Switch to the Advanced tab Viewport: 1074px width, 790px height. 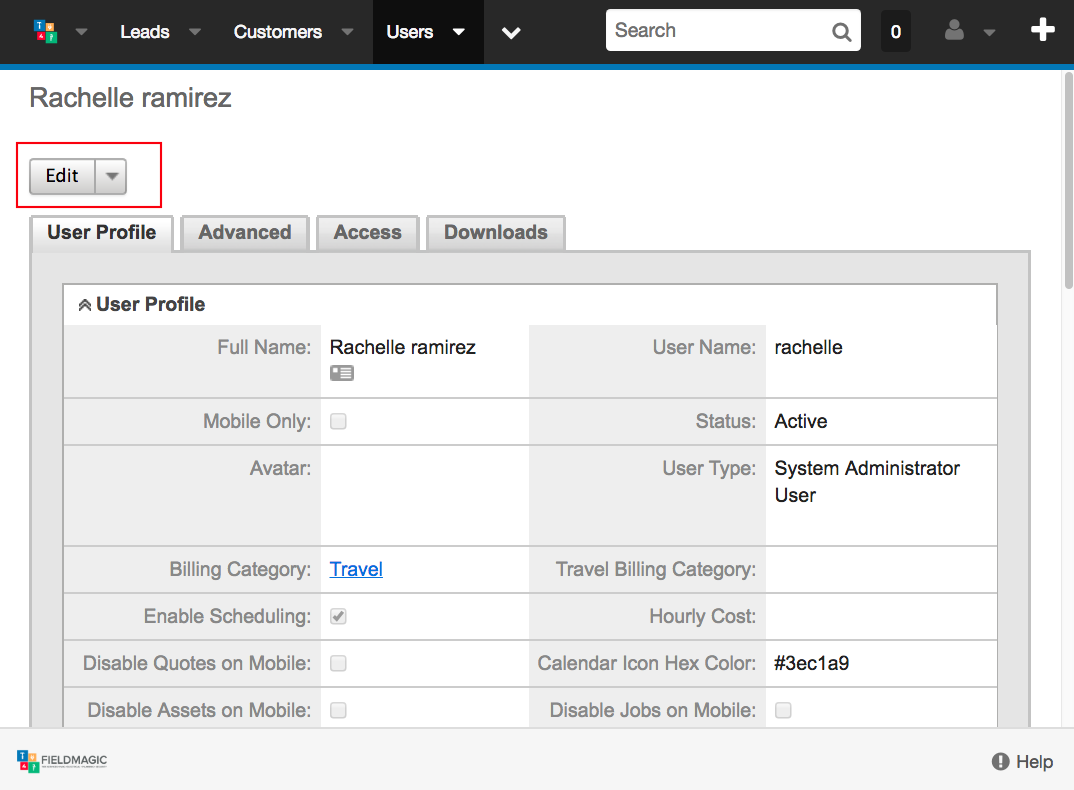click(245, 233)
